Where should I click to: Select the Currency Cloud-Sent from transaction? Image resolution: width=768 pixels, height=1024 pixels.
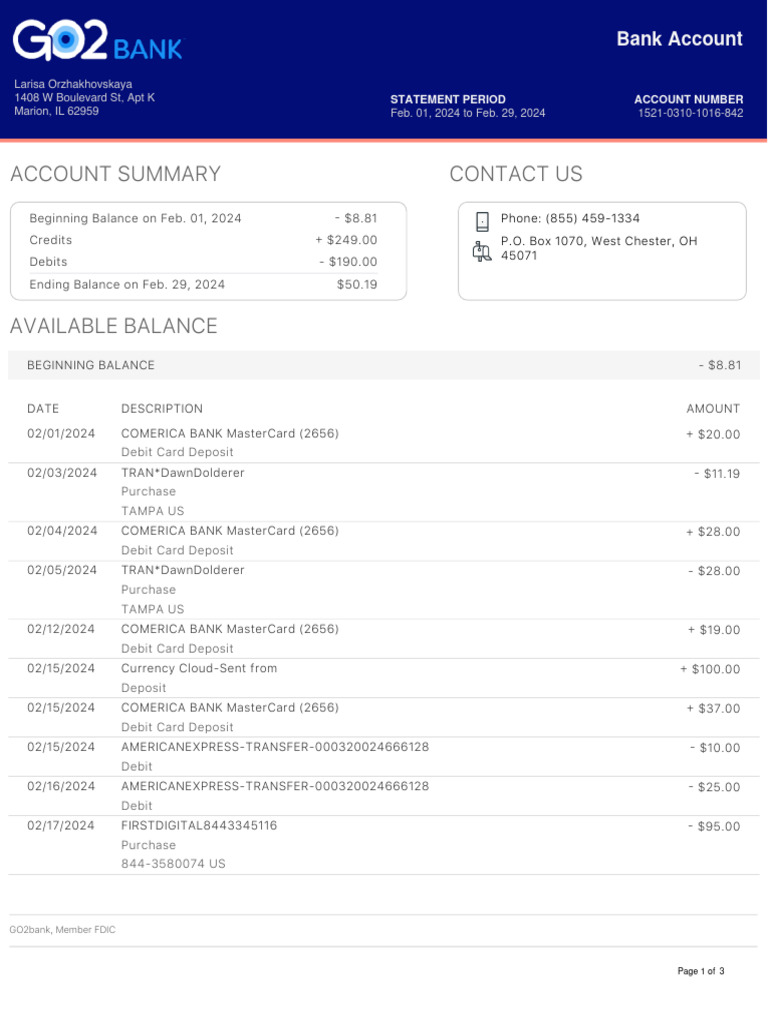click(199, 668)
